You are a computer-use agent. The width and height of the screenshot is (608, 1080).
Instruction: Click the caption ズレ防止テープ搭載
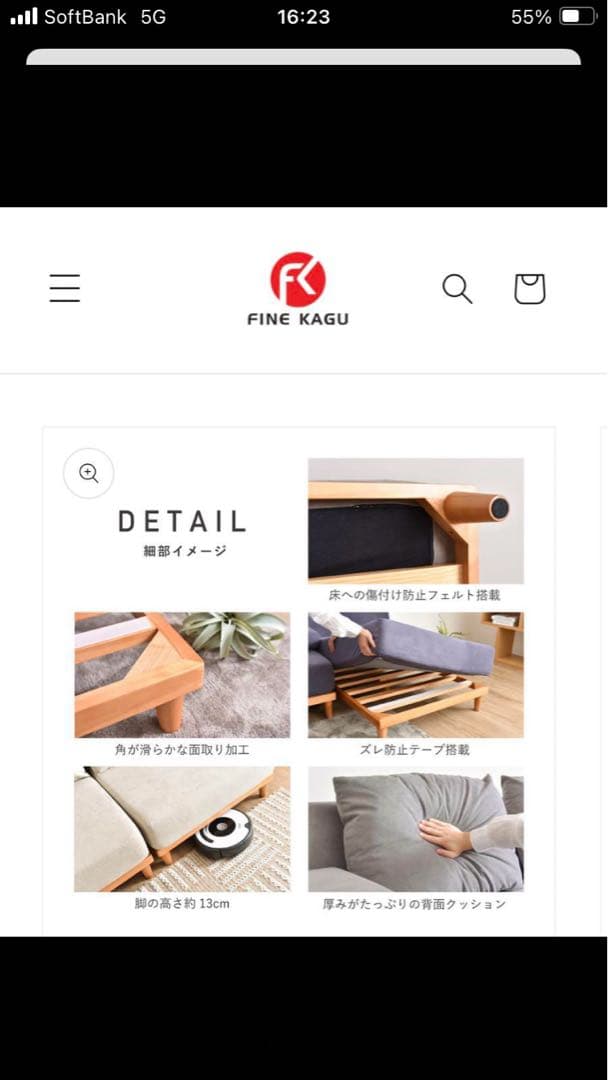415,750
